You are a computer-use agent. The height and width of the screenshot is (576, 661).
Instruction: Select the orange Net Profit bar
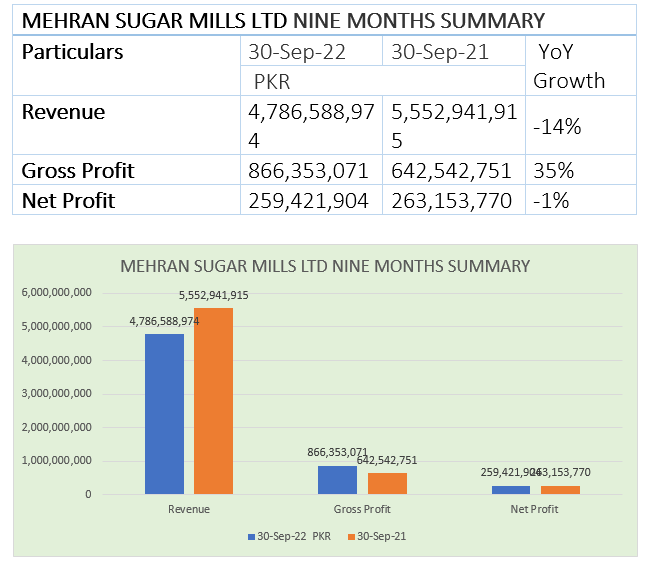coord(560,490)
